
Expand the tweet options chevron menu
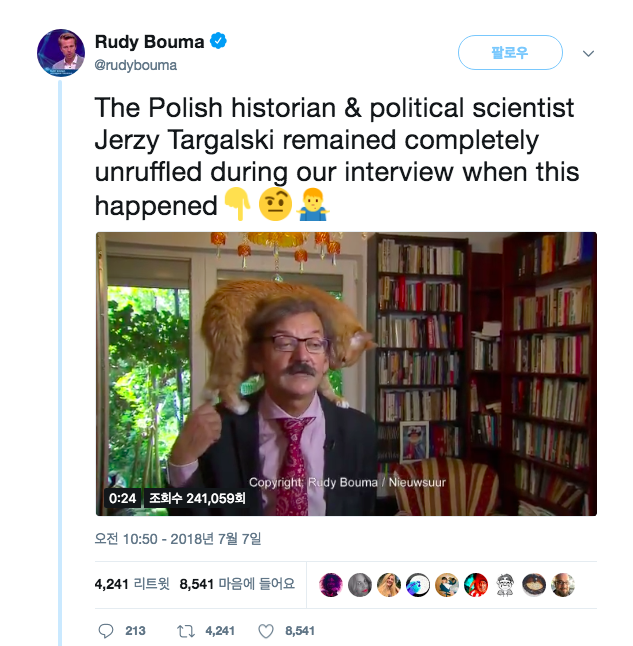(x=589, y=53)
